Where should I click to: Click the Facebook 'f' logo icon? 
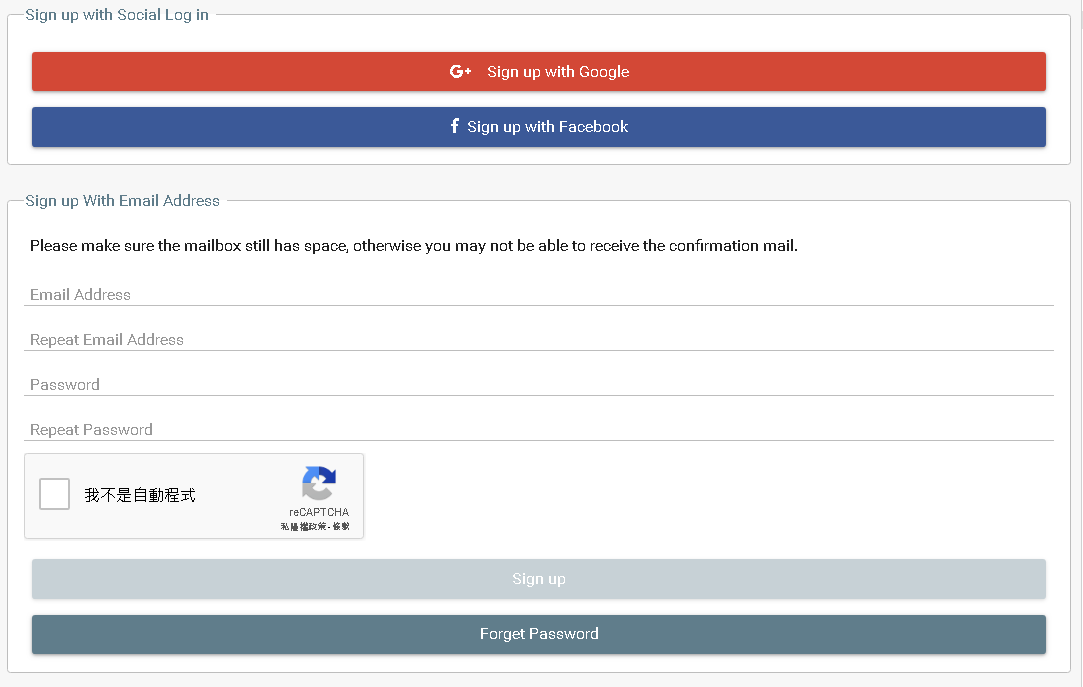[454, 126]
